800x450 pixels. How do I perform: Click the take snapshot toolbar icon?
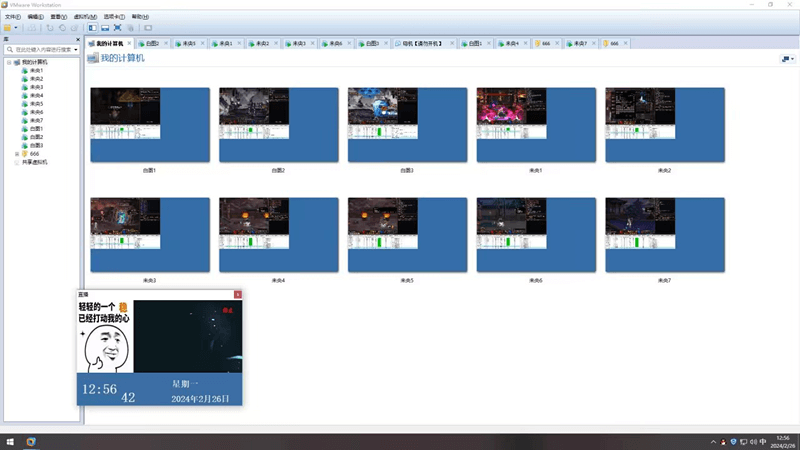pyautogui.click(x=50, y=28)
